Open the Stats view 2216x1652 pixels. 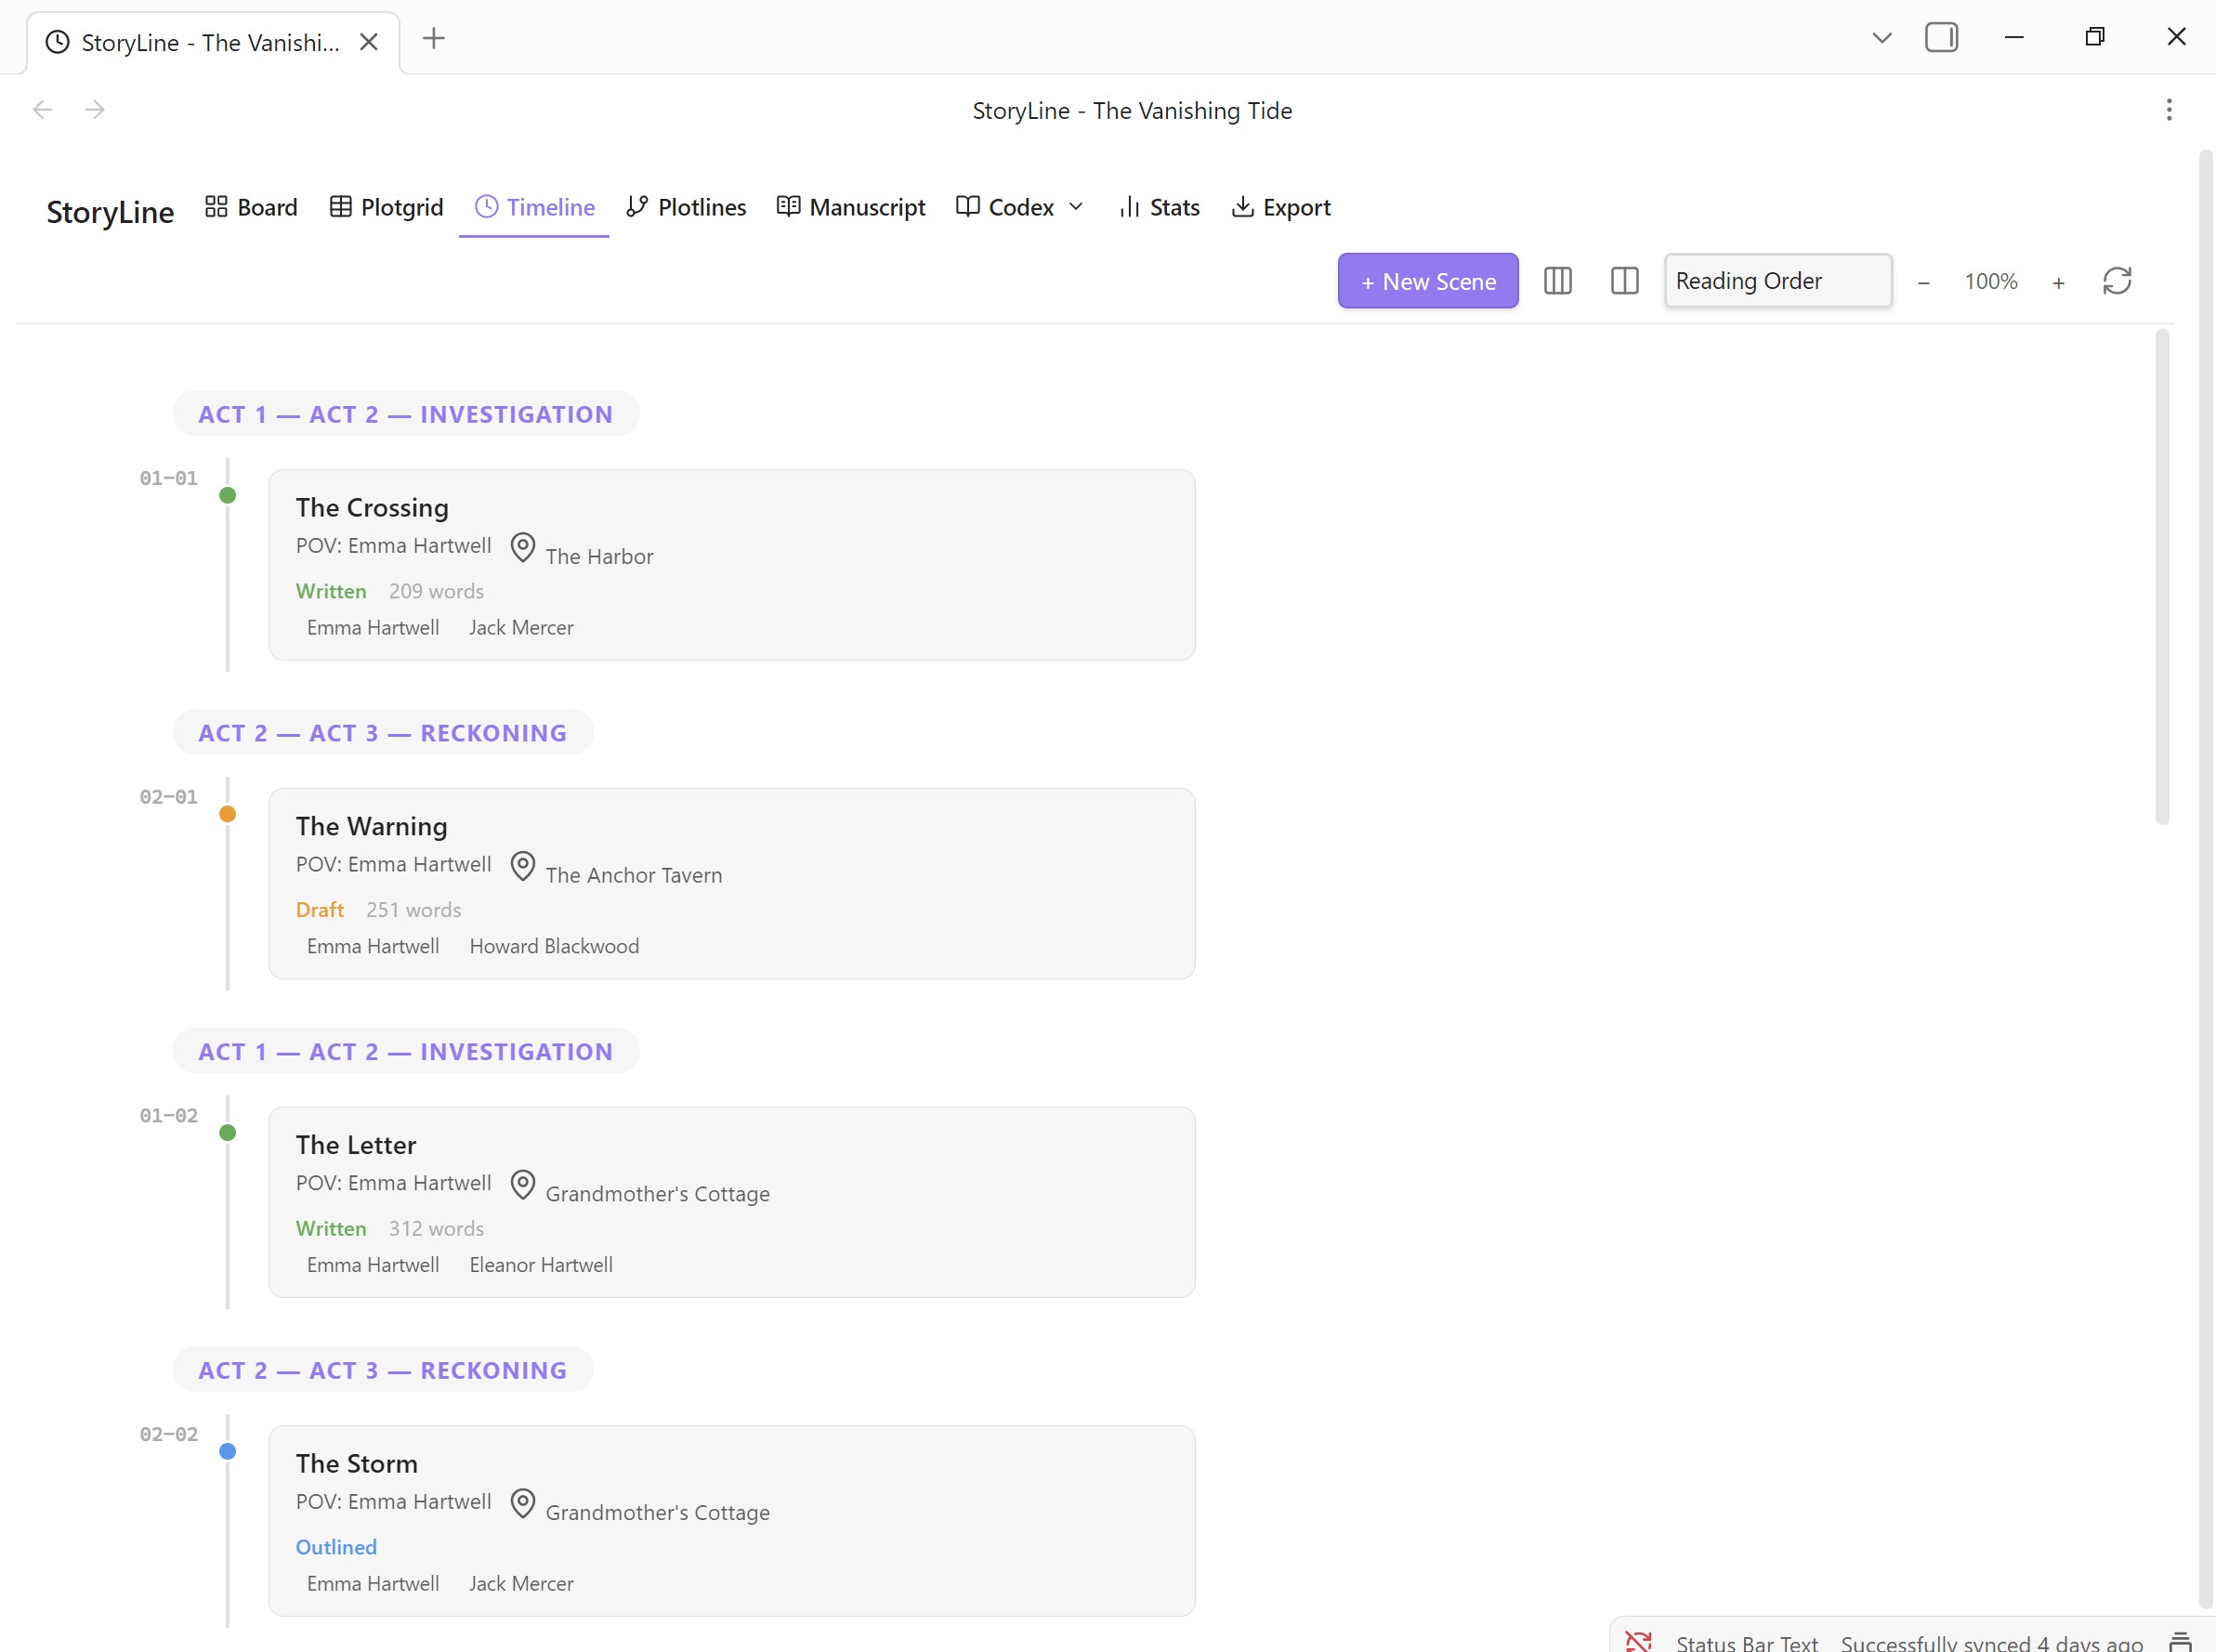(x=1159, y=207)
